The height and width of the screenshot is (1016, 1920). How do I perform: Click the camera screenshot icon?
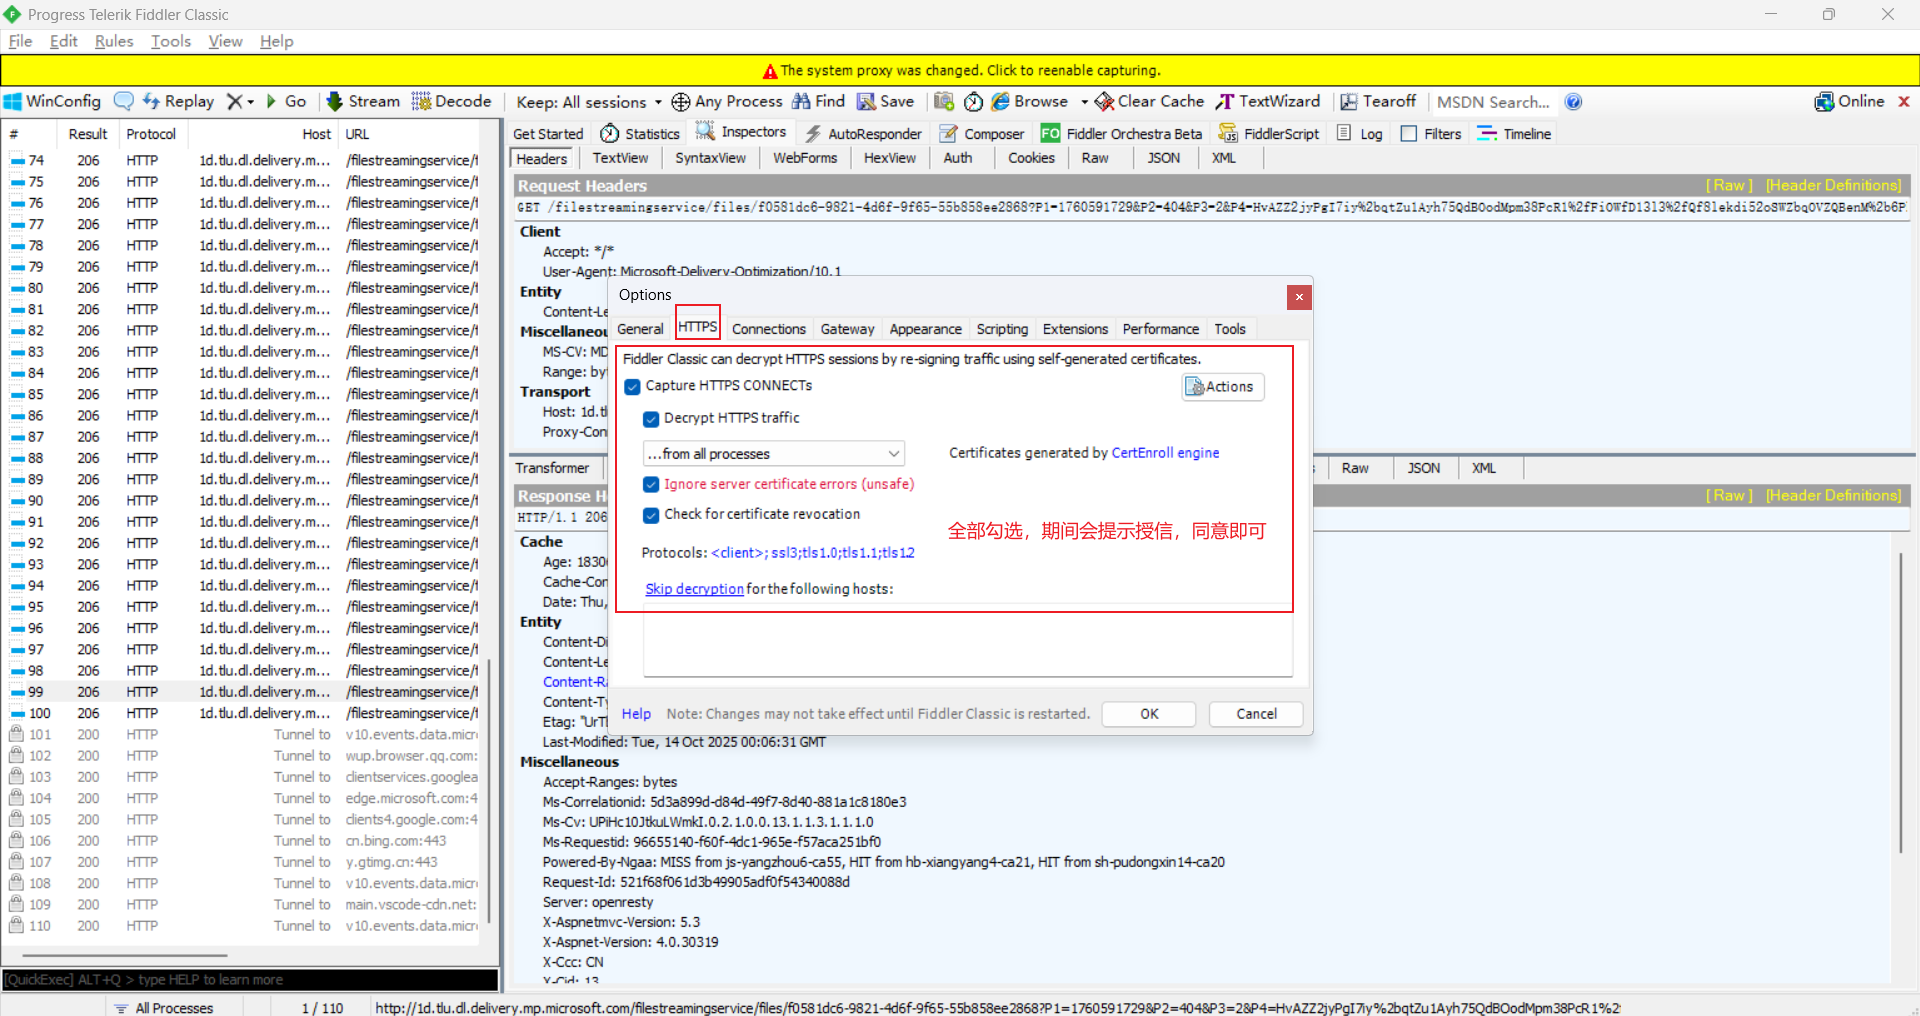pyautogui.click(x=944, y=101)
